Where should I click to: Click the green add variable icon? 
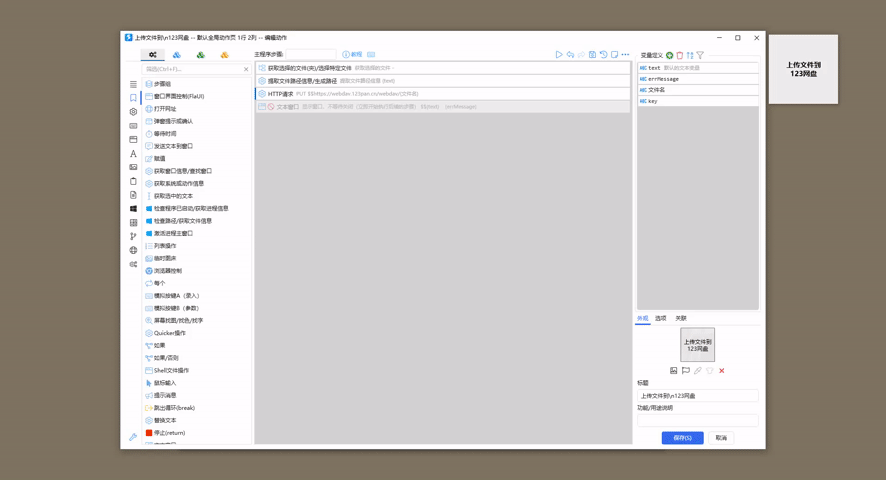point(670,56)
